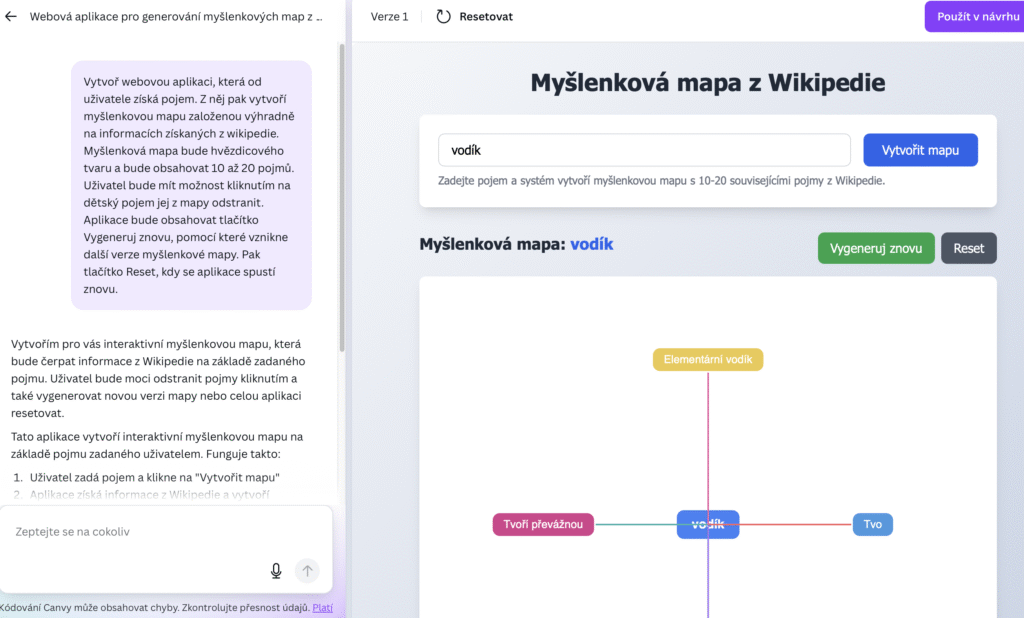Click the Použít v návrhu button
The width and height of the screenshot is (1024, 618).
975,16
